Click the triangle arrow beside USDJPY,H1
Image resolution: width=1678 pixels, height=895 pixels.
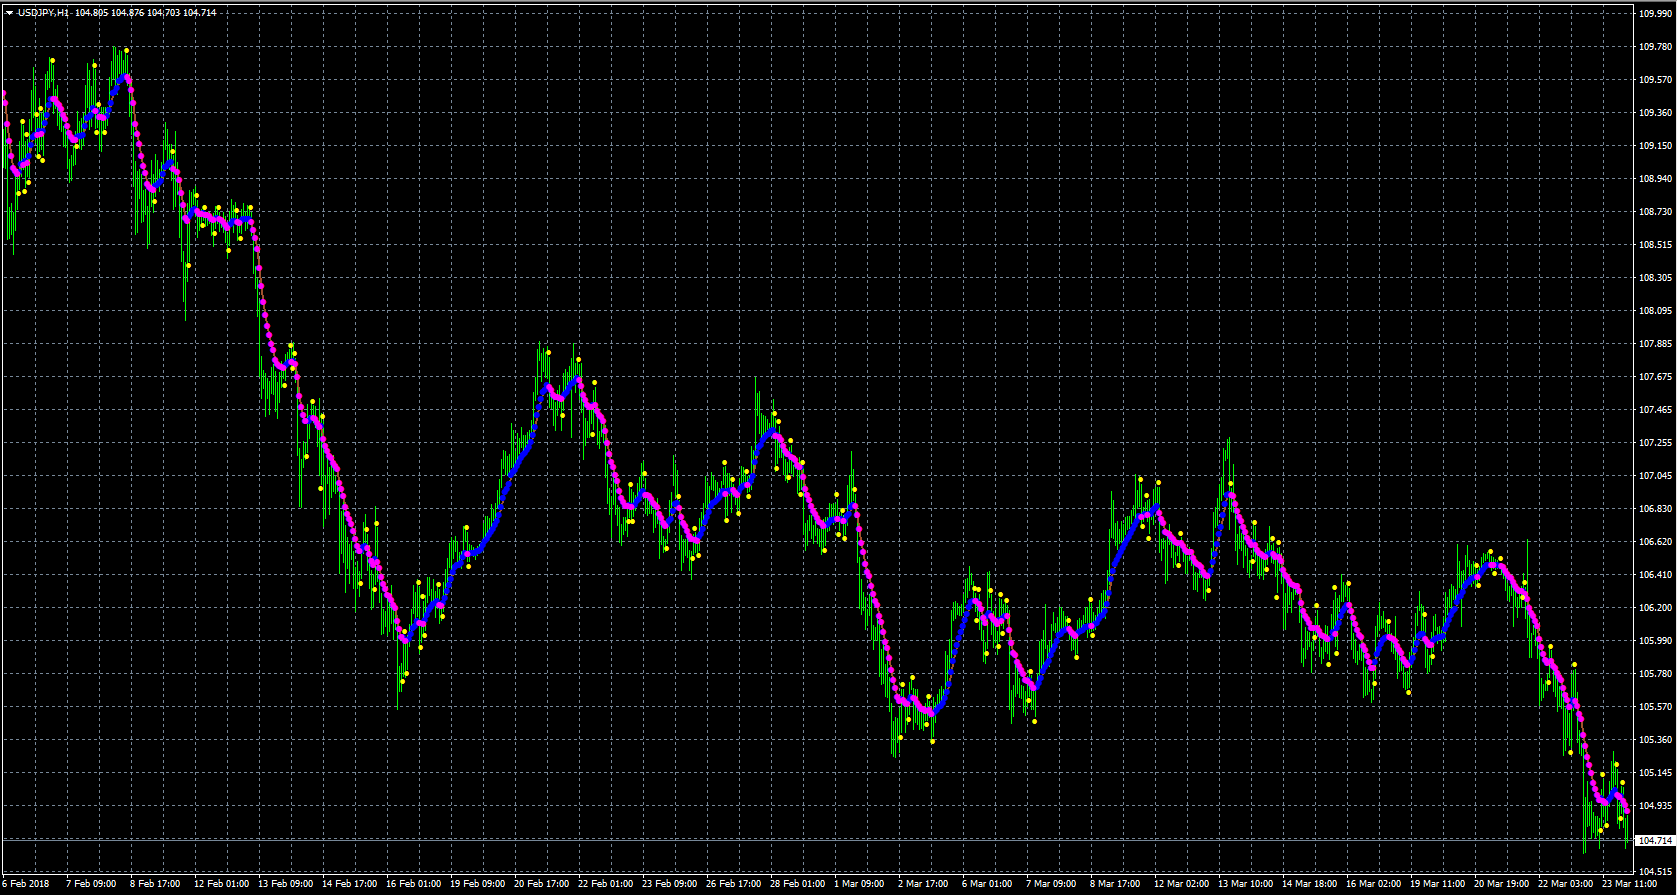9,13
